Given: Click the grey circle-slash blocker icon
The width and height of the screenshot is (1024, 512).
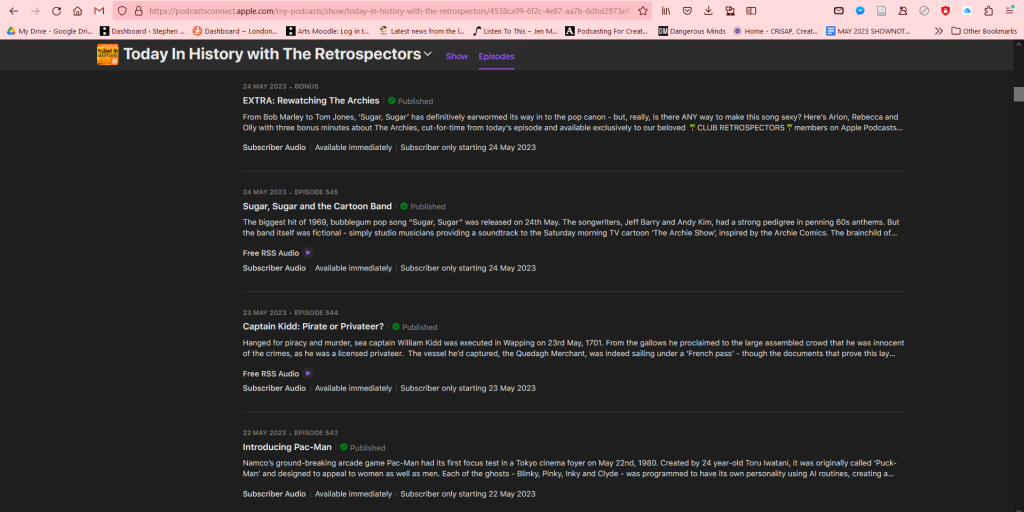Looking at the screenshot, I should coord(924,11).
